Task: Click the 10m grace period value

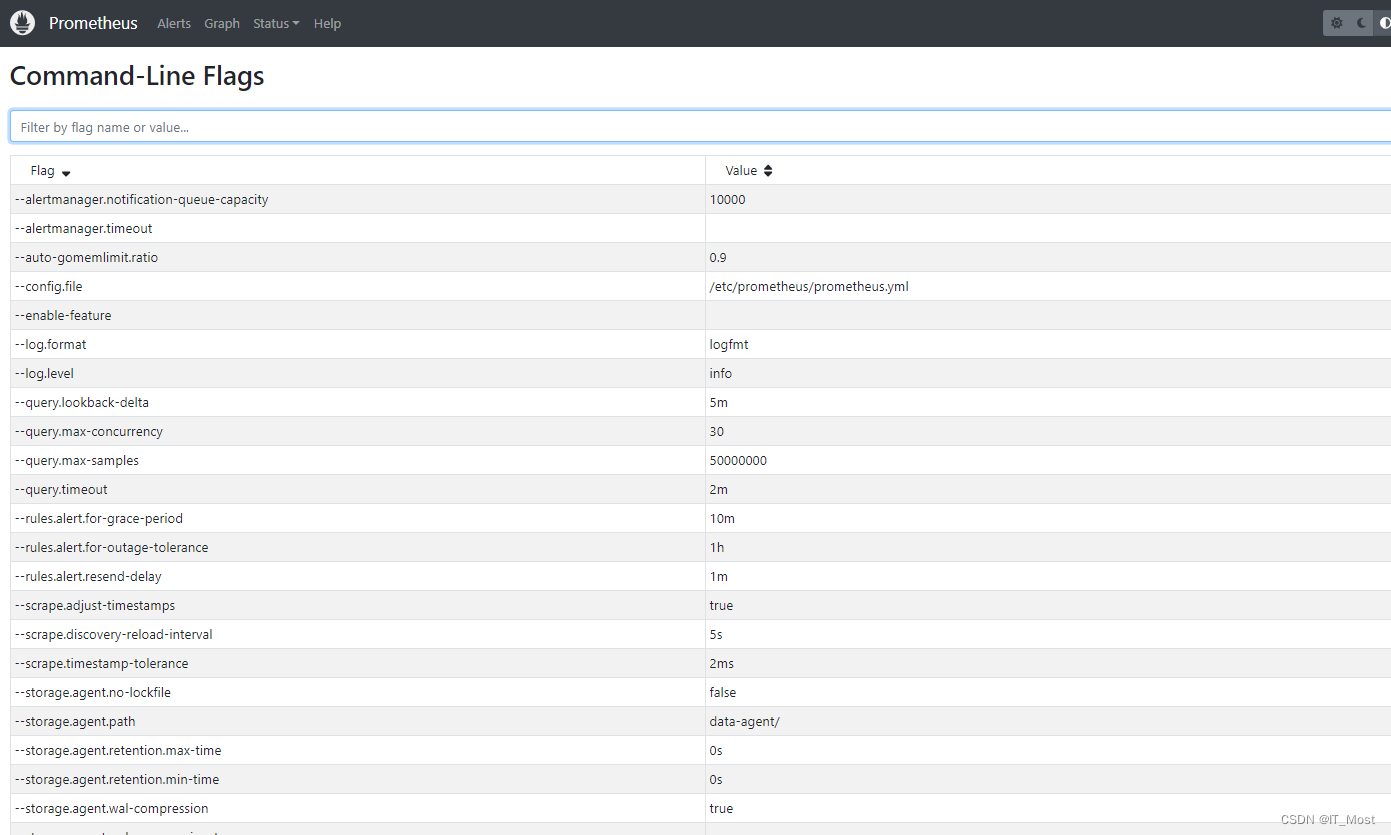Action: 722,519
